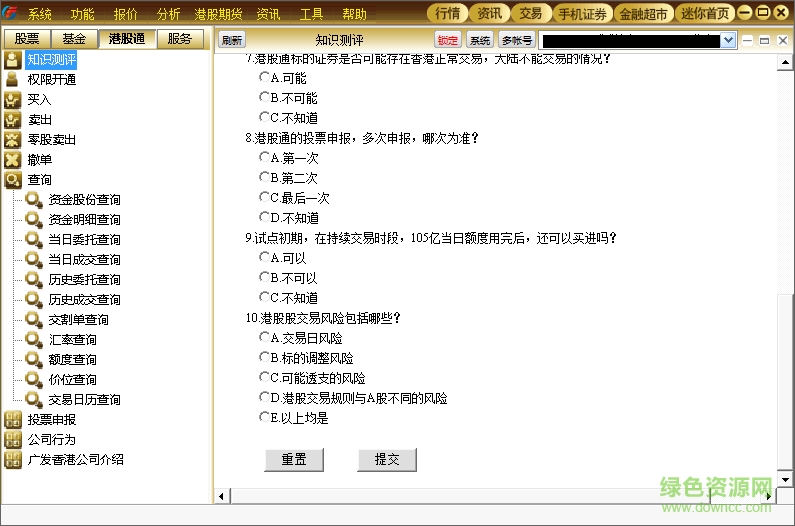Click the 零股卖出 icon
795x526 pixels.
[x=13, y=139]
